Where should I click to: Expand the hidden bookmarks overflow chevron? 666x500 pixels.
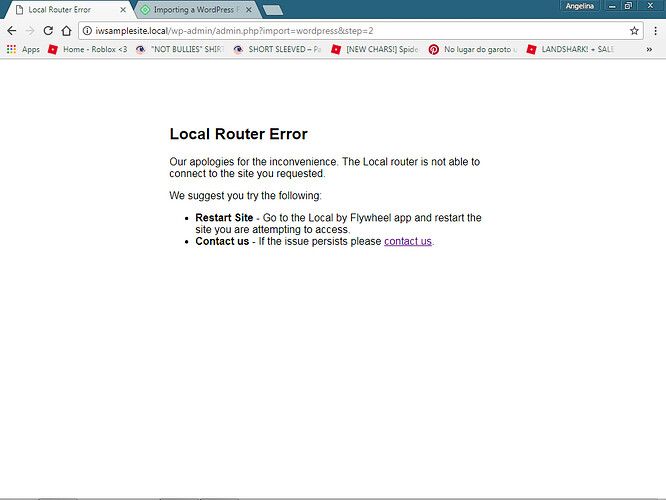point(649,49)
